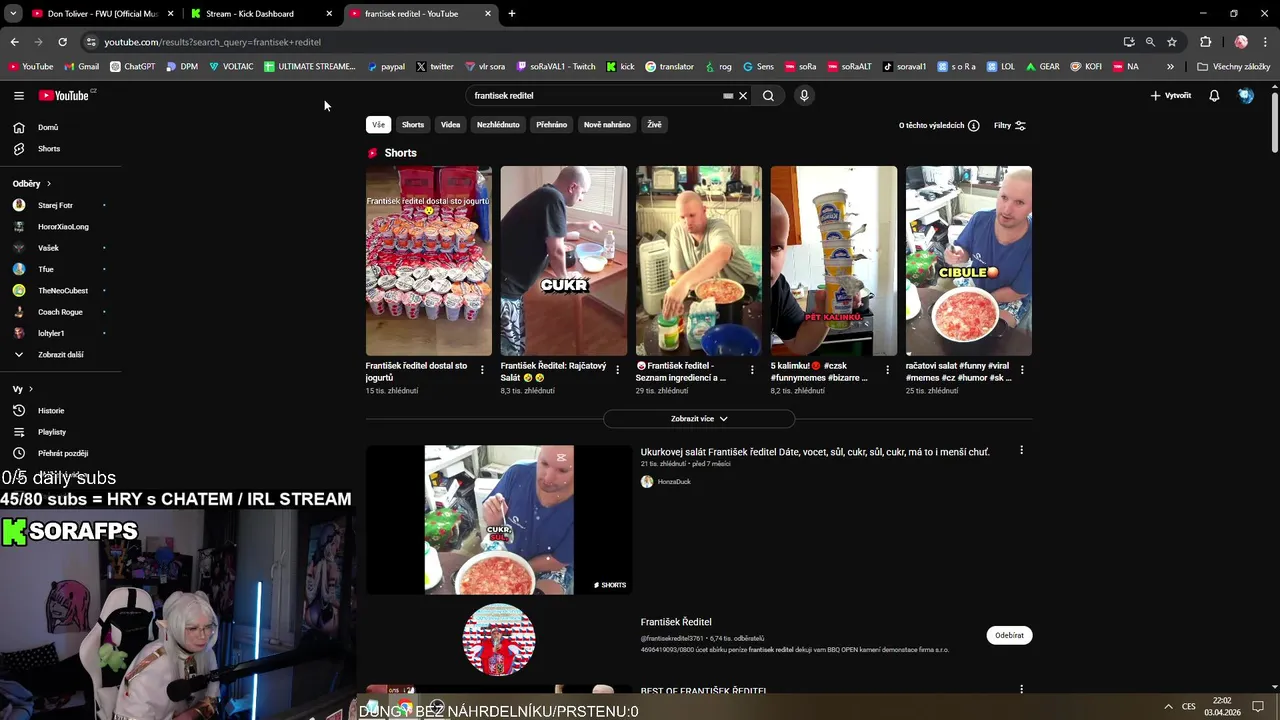Open options for the Ukurkovej salát video
Screen dimensions: 1280x720
click(x=1021, y=451)
